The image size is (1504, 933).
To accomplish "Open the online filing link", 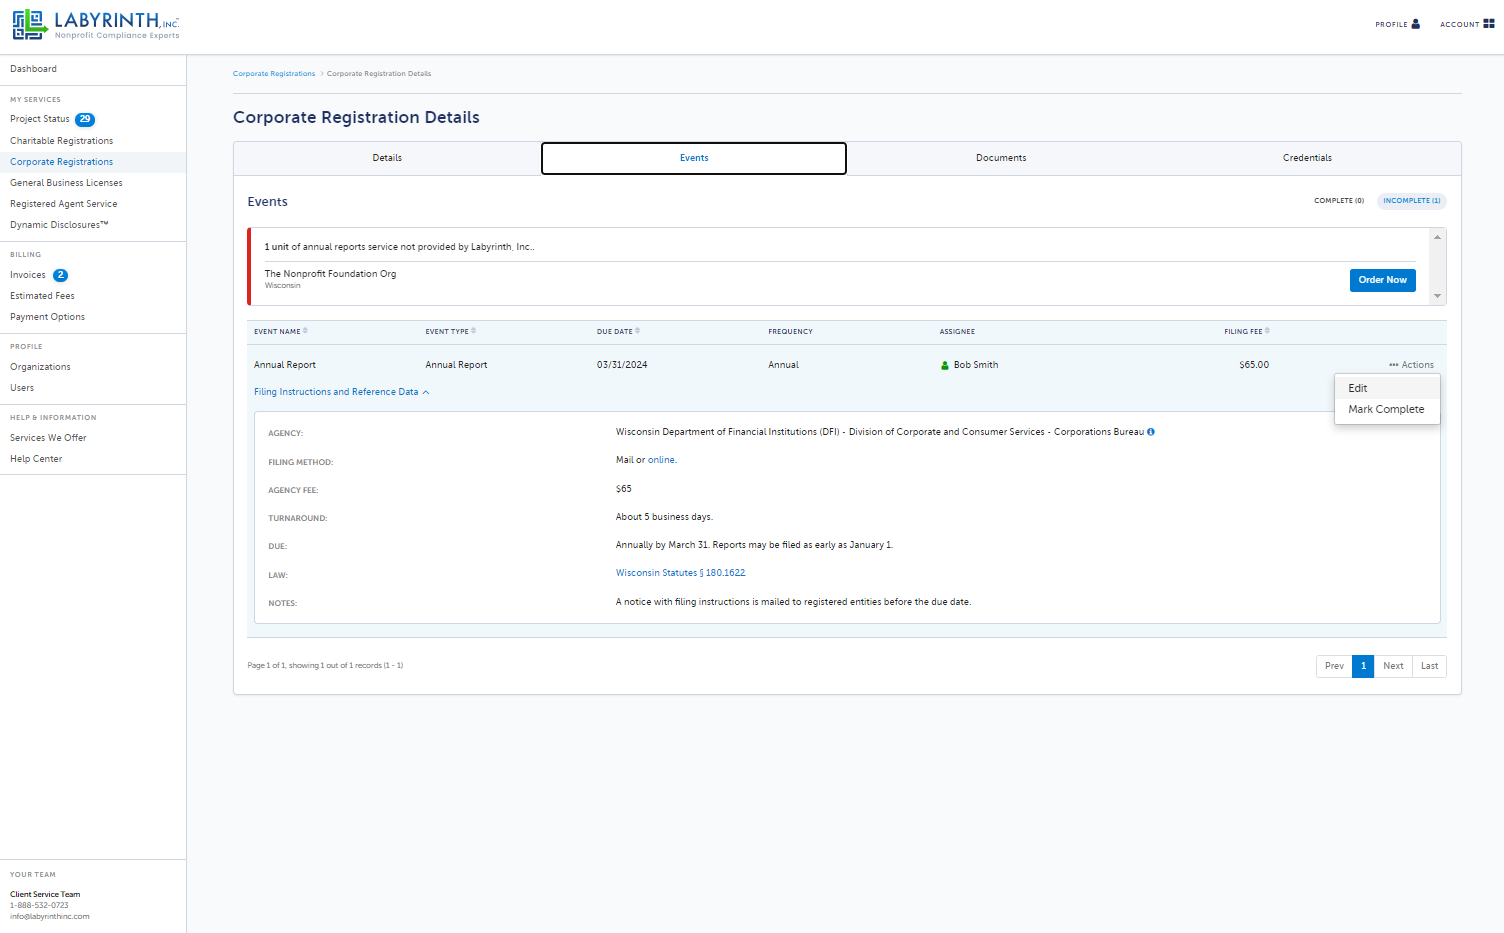I will 662,460.
